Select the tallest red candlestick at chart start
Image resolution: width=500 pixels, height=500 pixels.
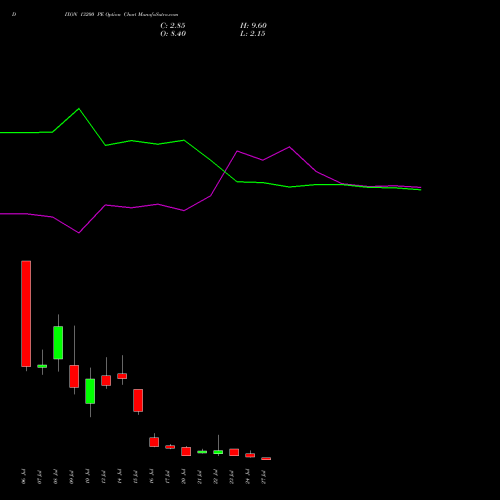(x=26, y=314)
